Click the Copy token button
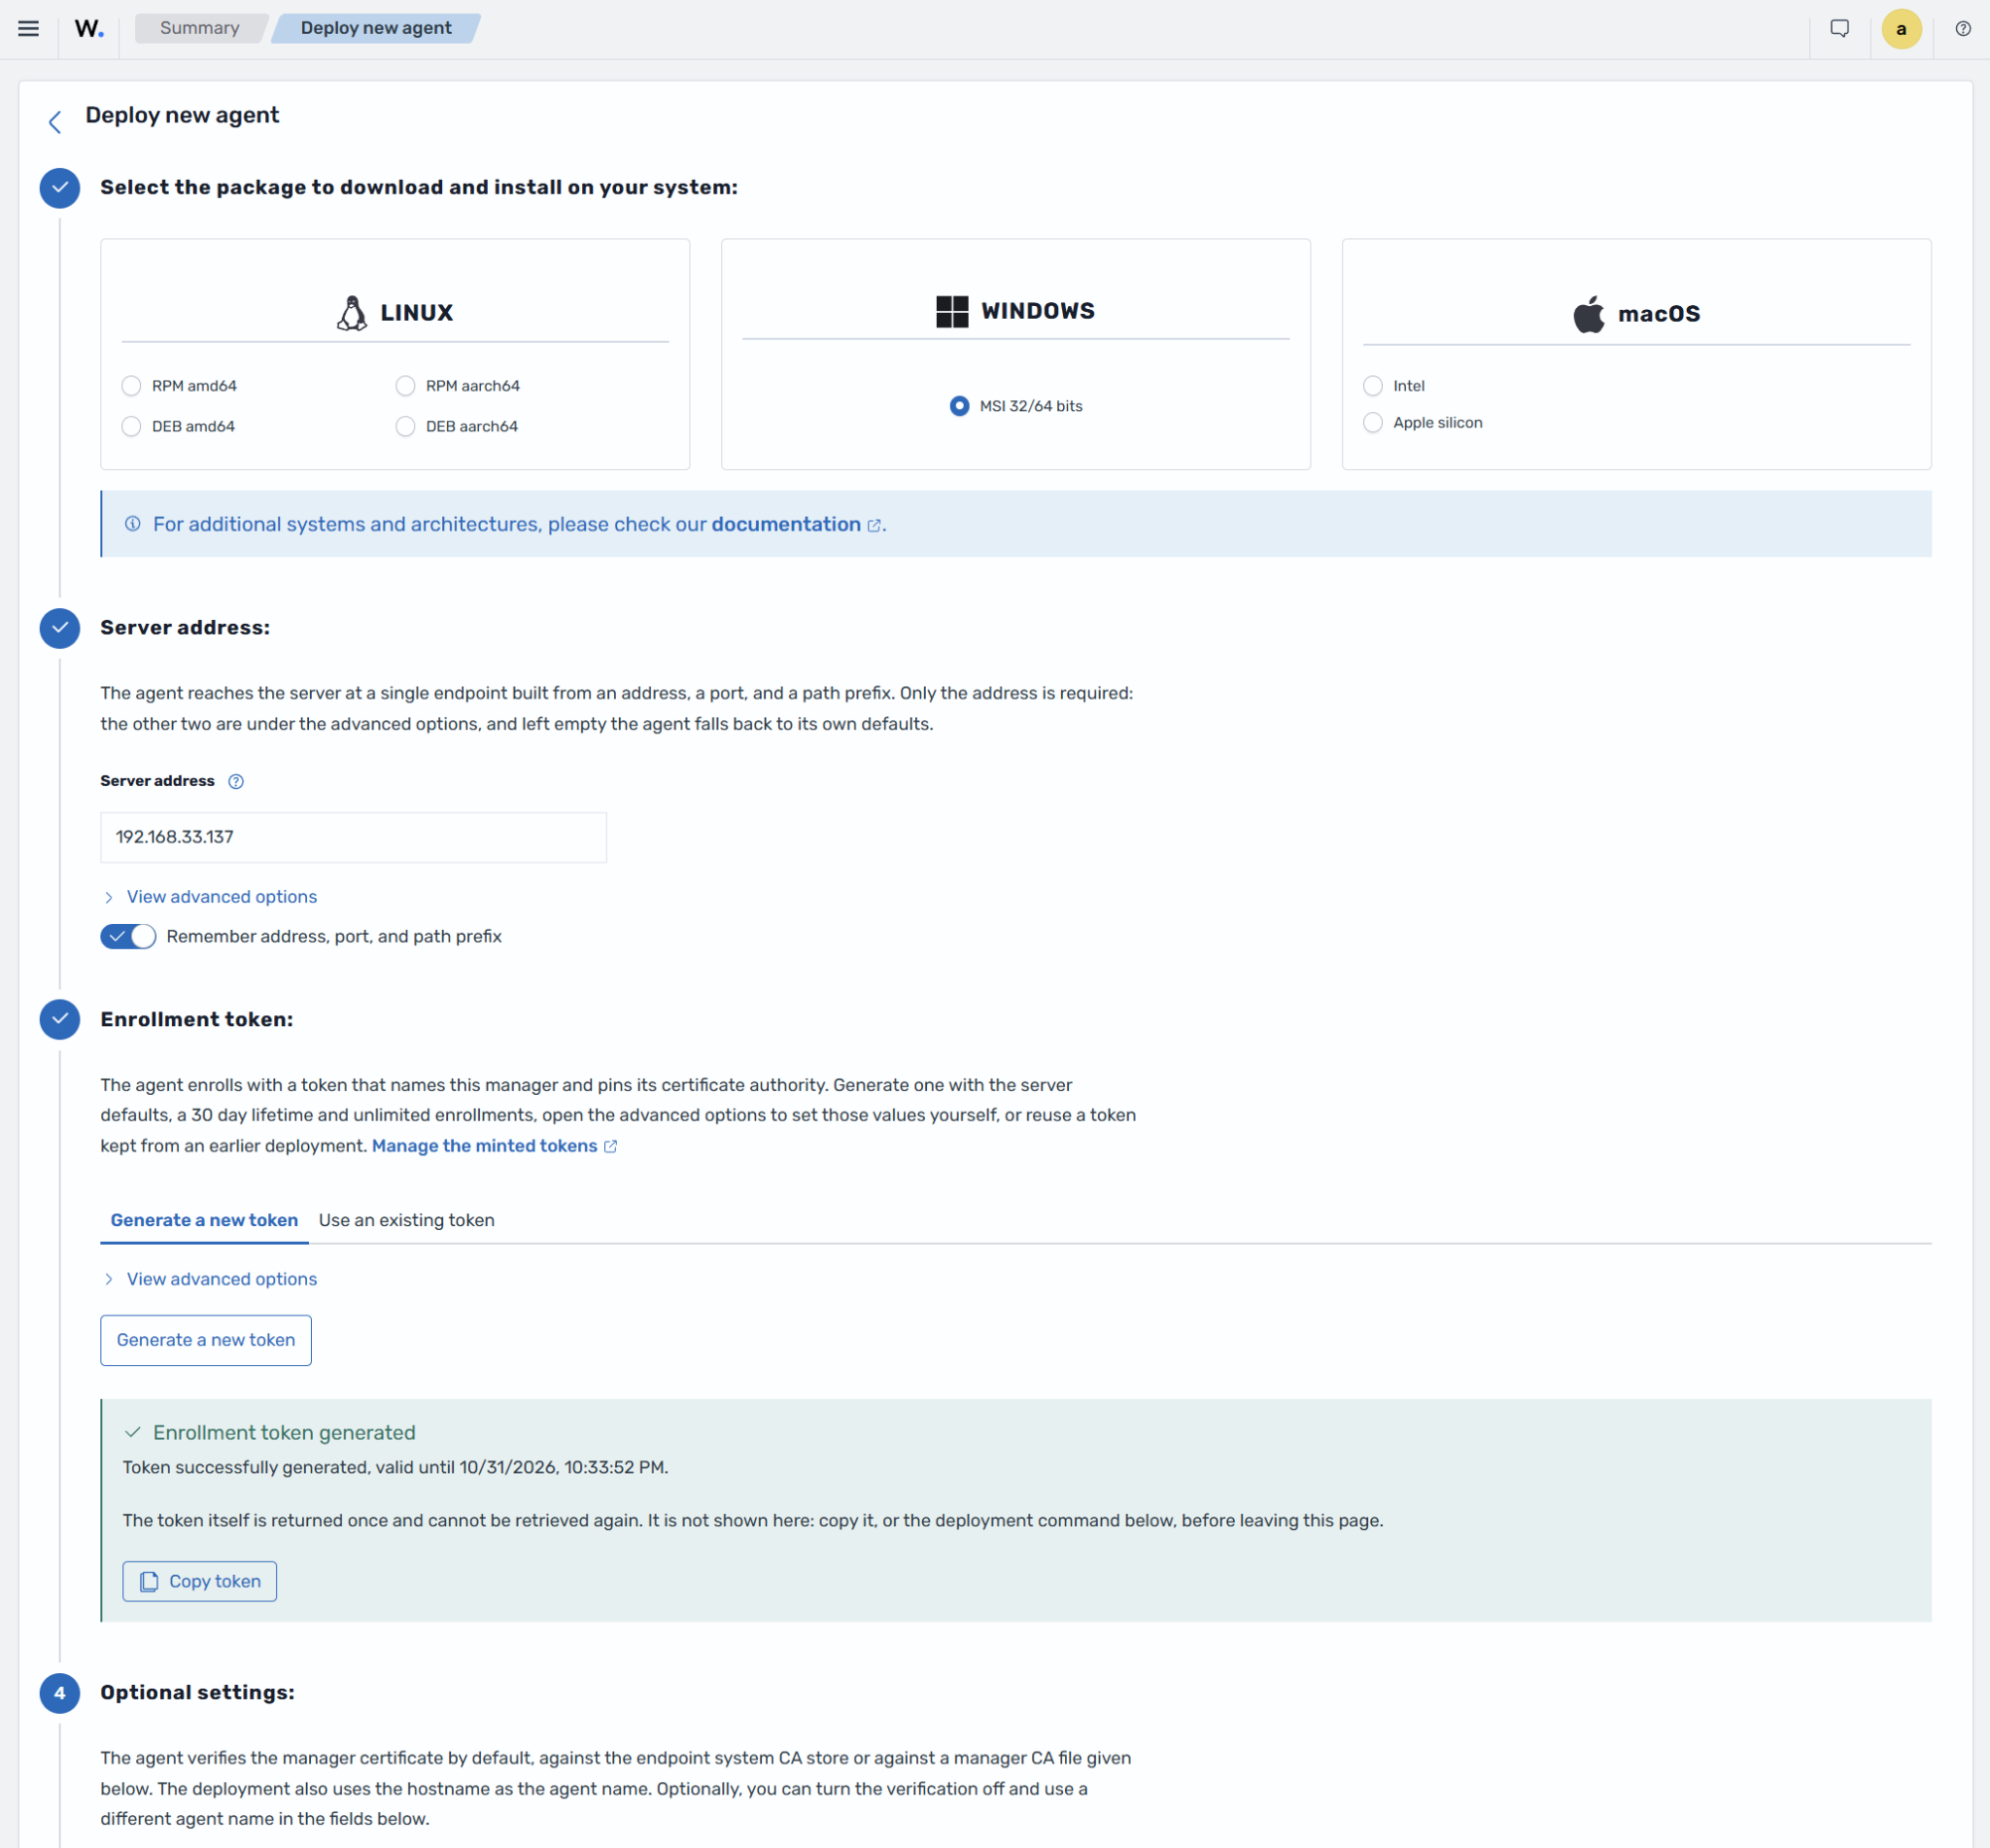This screenshot has height=1848, width=1990. click(200, 1581)
